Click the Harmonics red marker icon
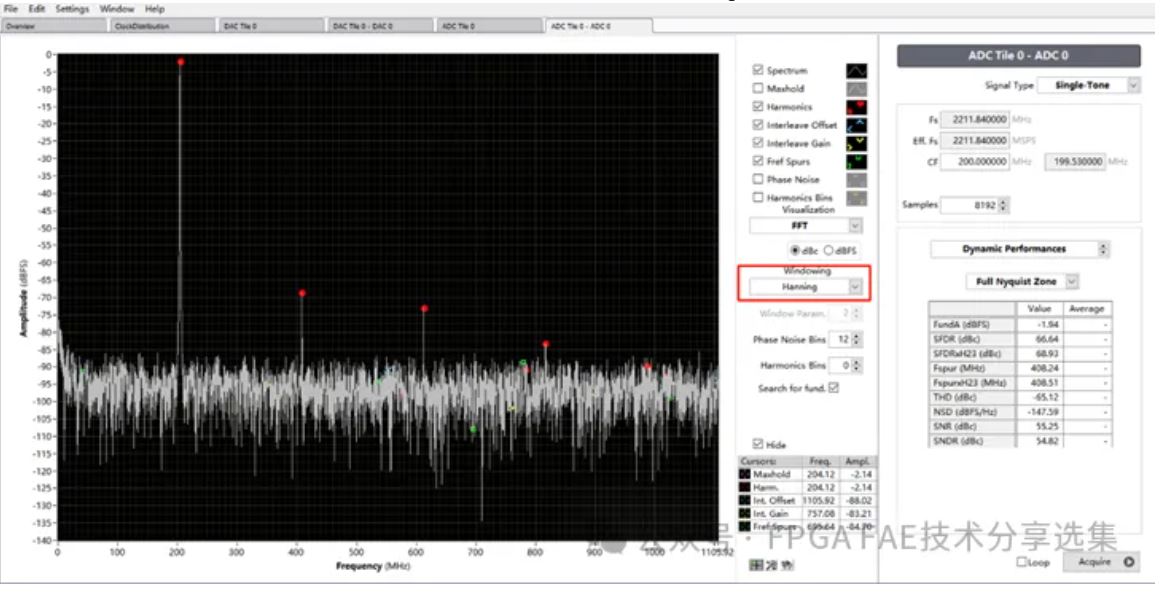The image size is (1165, 595). pos(856,107)
